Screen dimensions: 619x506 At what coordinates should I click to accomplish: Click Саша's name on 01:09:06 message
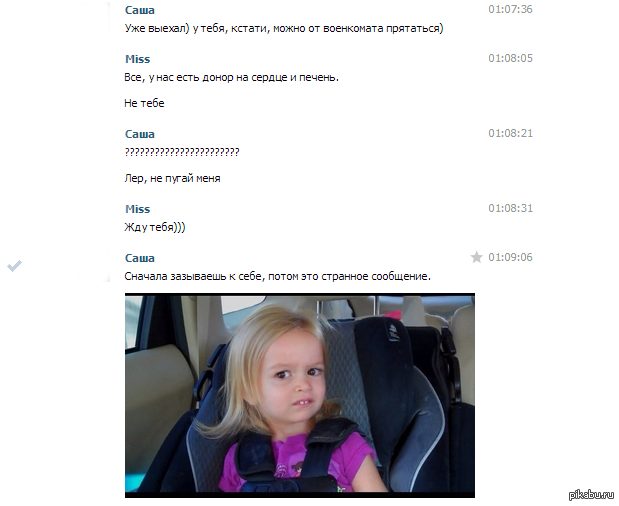[x=140, y=258]
